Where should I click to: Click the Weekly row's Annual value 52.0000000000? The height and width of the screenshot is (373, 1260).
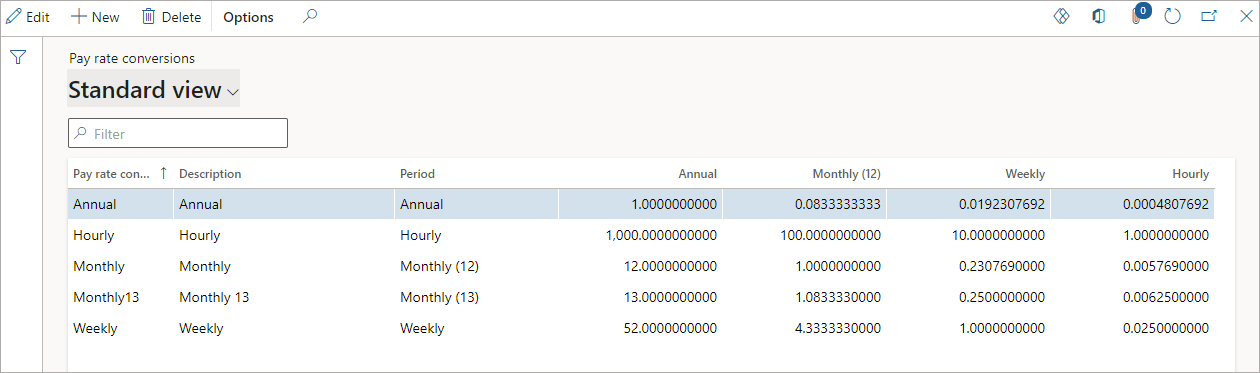(x=660, y=328)
